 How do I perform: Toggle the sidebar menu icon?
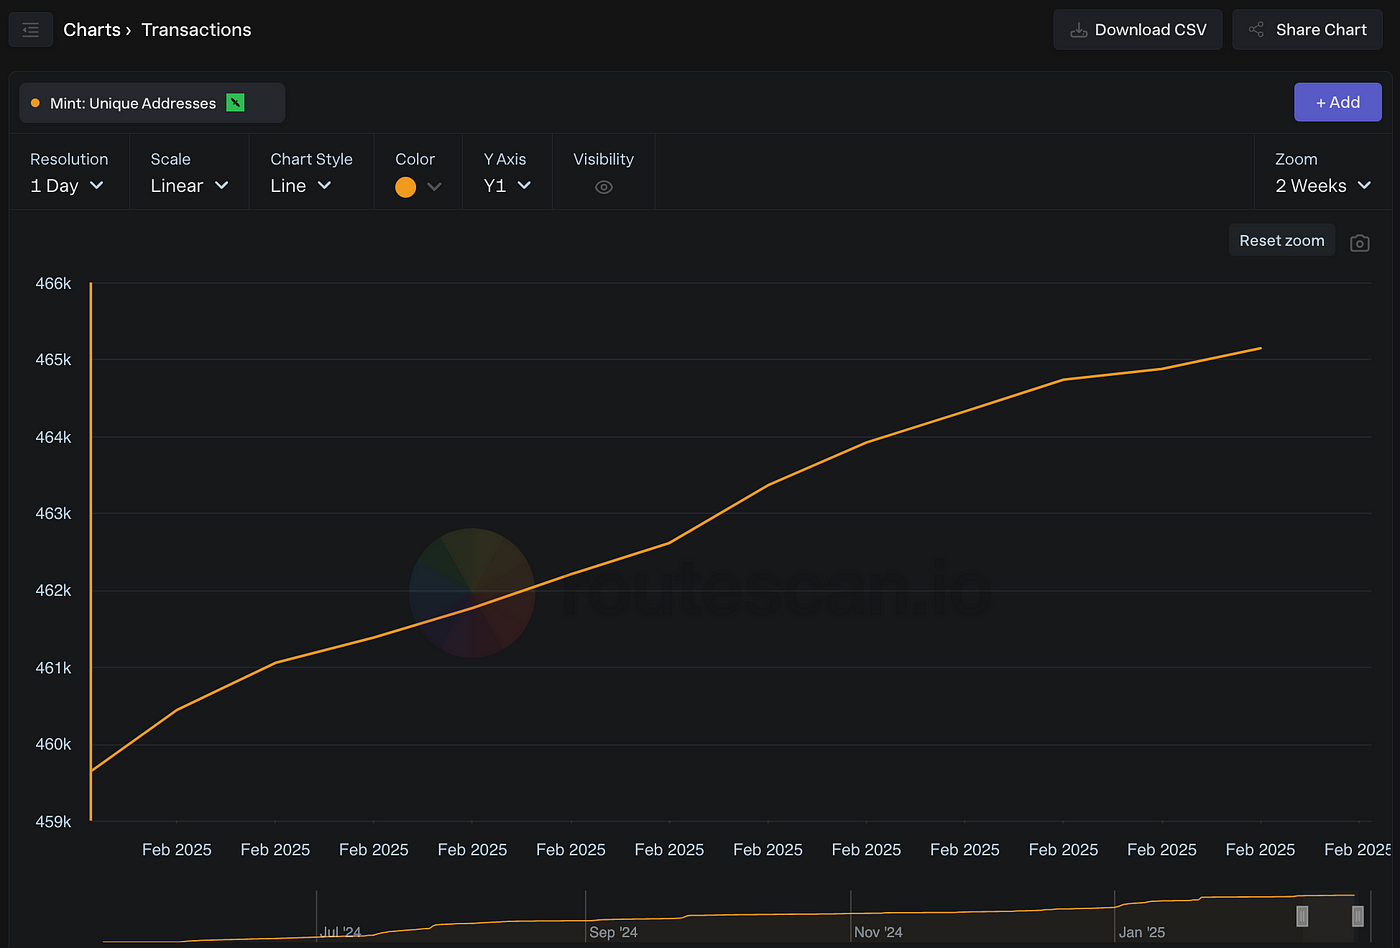point(30,30)
